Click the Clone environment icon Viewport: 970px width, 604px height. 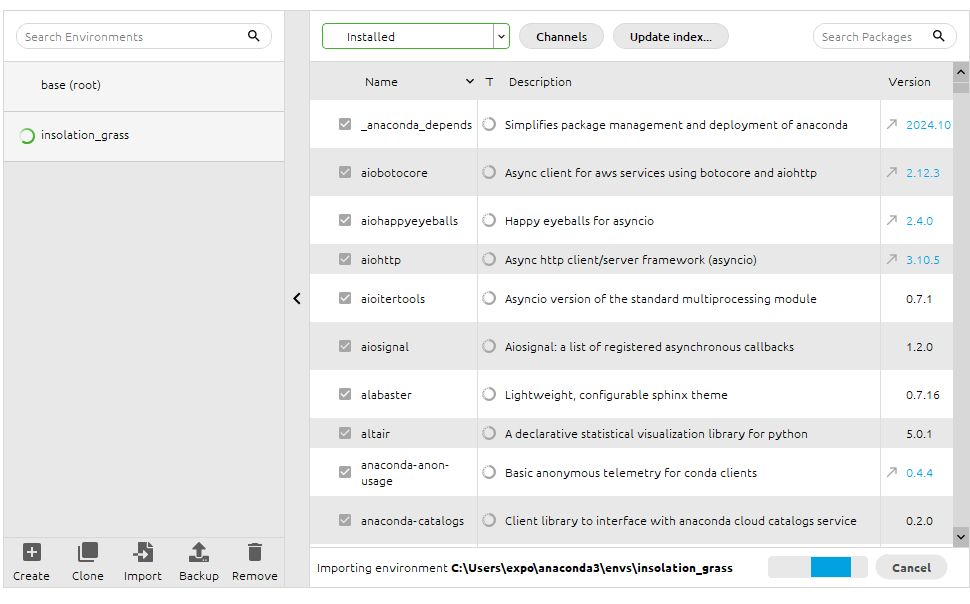pos(88,552)
